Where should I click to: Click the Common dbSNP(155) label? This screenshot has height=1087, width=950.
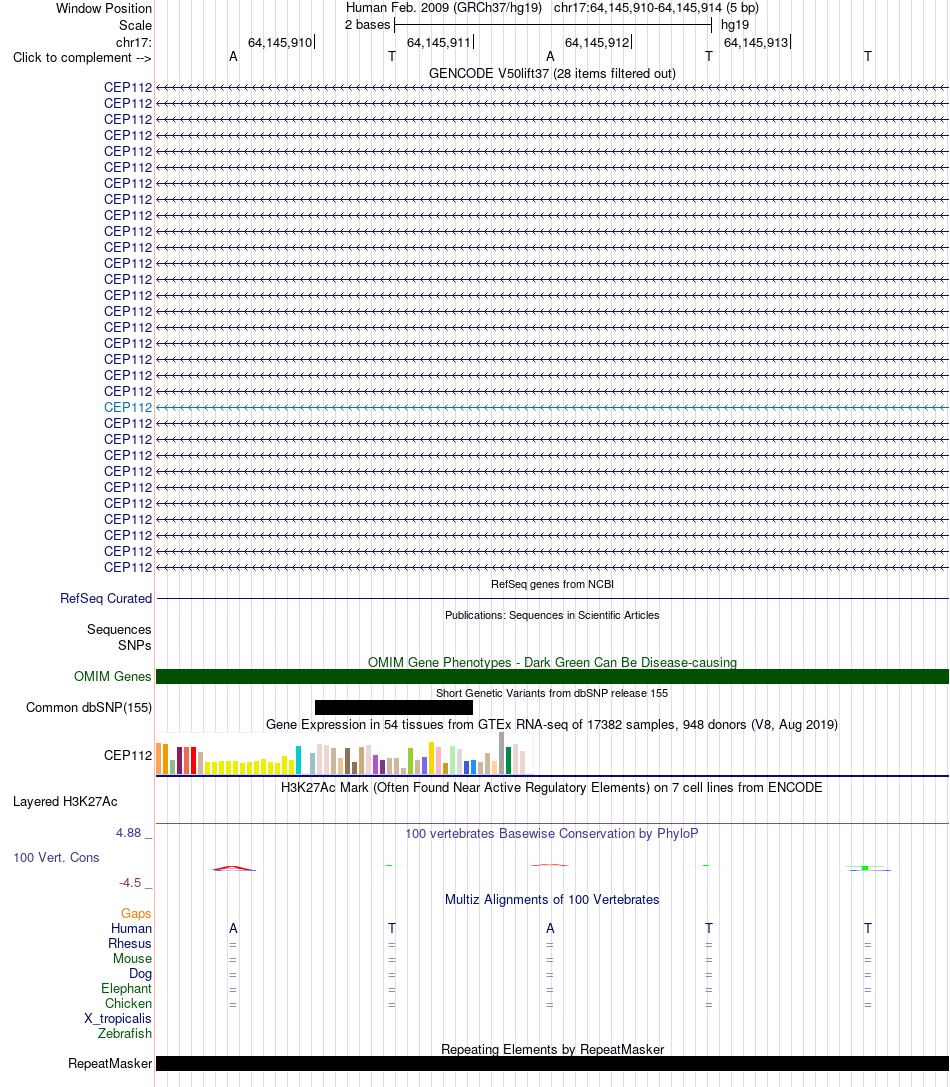tap(89, 708)
